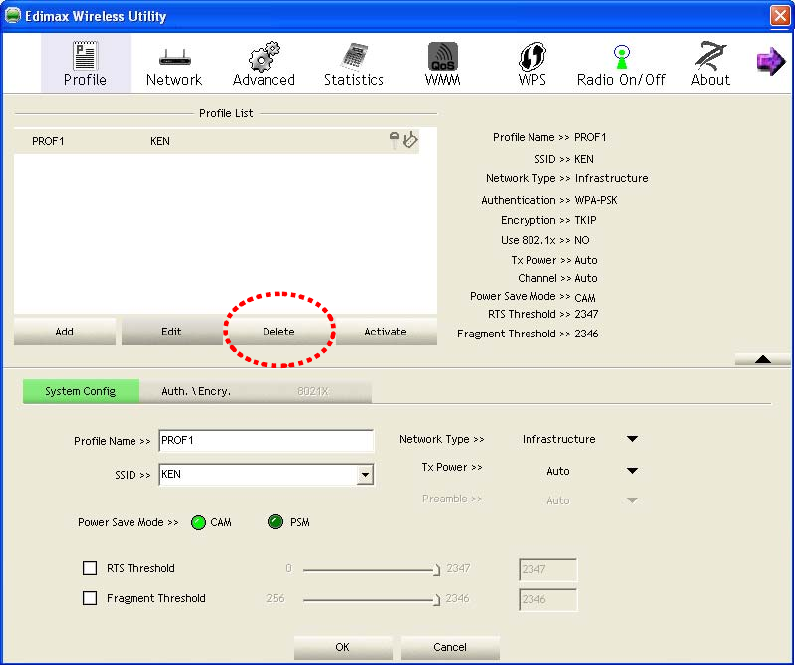The height and width of the screenshot is (665, 795).
Task: Open the About icon
Action: click(x=710, y=56)
